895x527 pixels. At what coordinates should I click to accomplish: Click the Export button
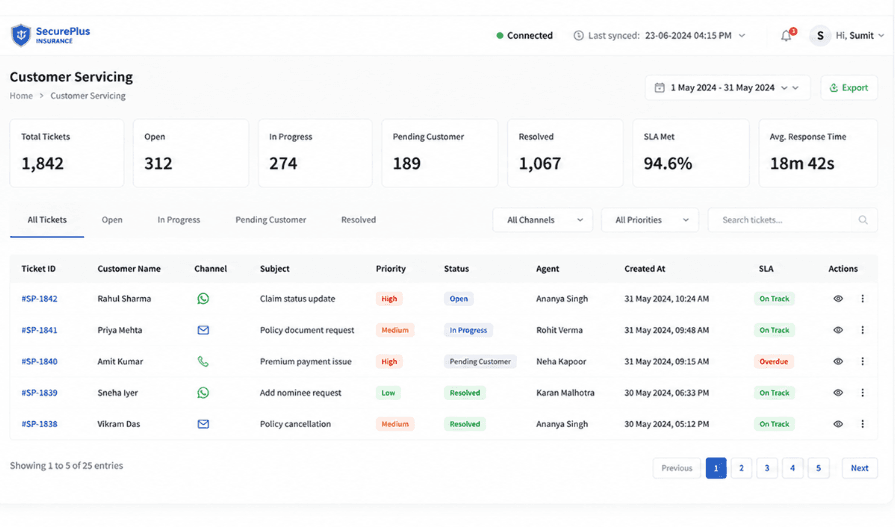[x=849, y=88]
